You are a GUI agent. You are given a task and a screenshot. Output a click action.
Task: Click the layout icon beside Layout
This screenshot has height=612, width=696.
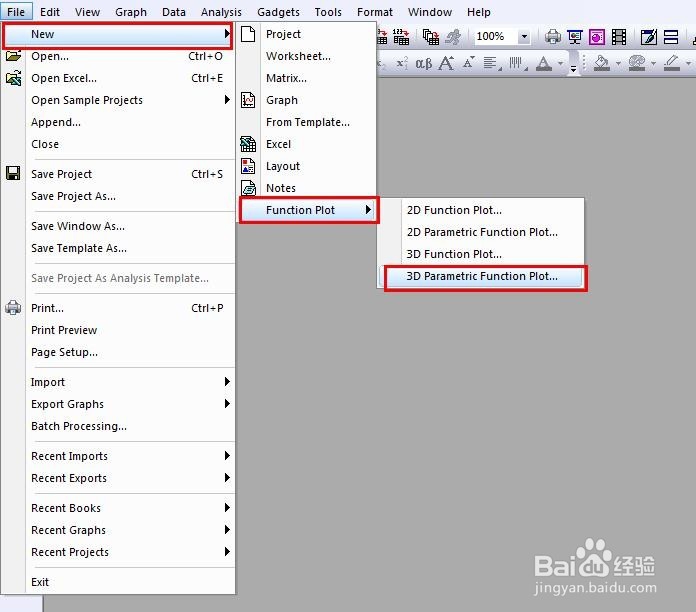click(248, 166)
